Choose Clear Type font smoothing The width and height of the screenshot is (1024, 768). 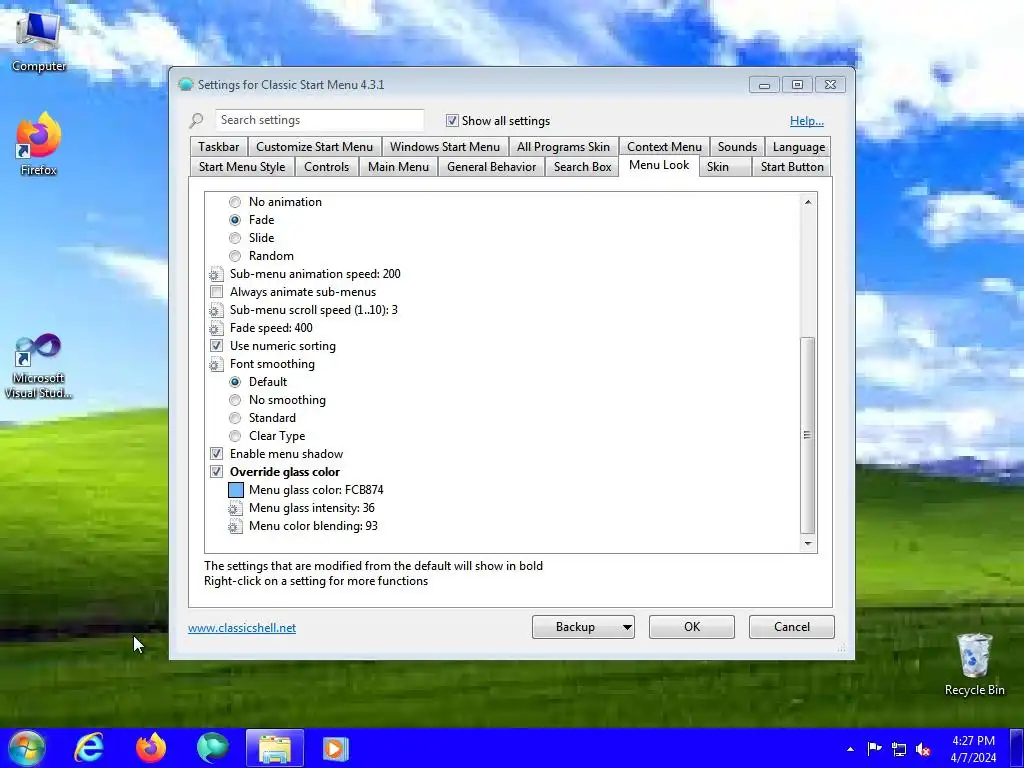[235, 436]
